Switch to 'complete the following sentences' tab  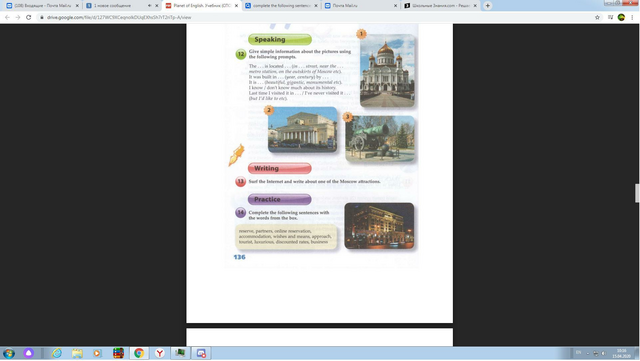tap(281, 6)
